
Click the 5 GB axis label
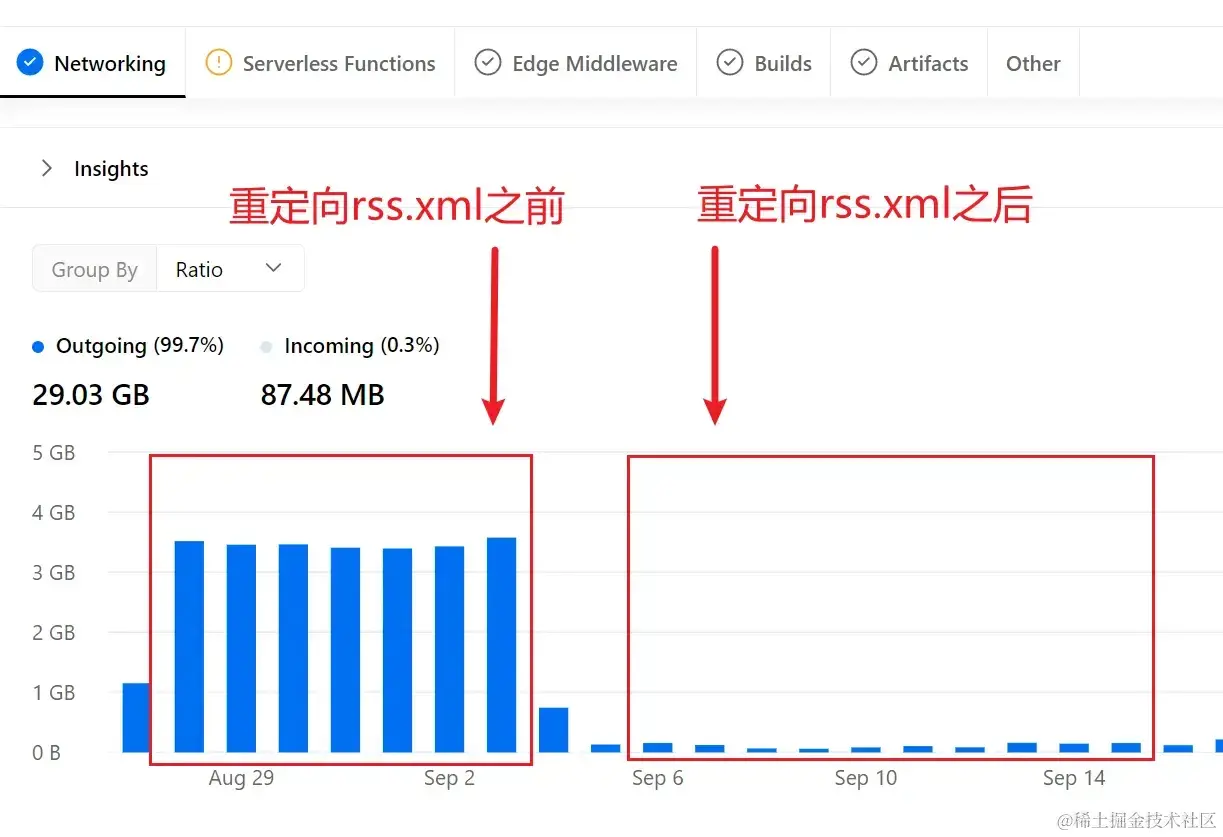click(54, 453)
